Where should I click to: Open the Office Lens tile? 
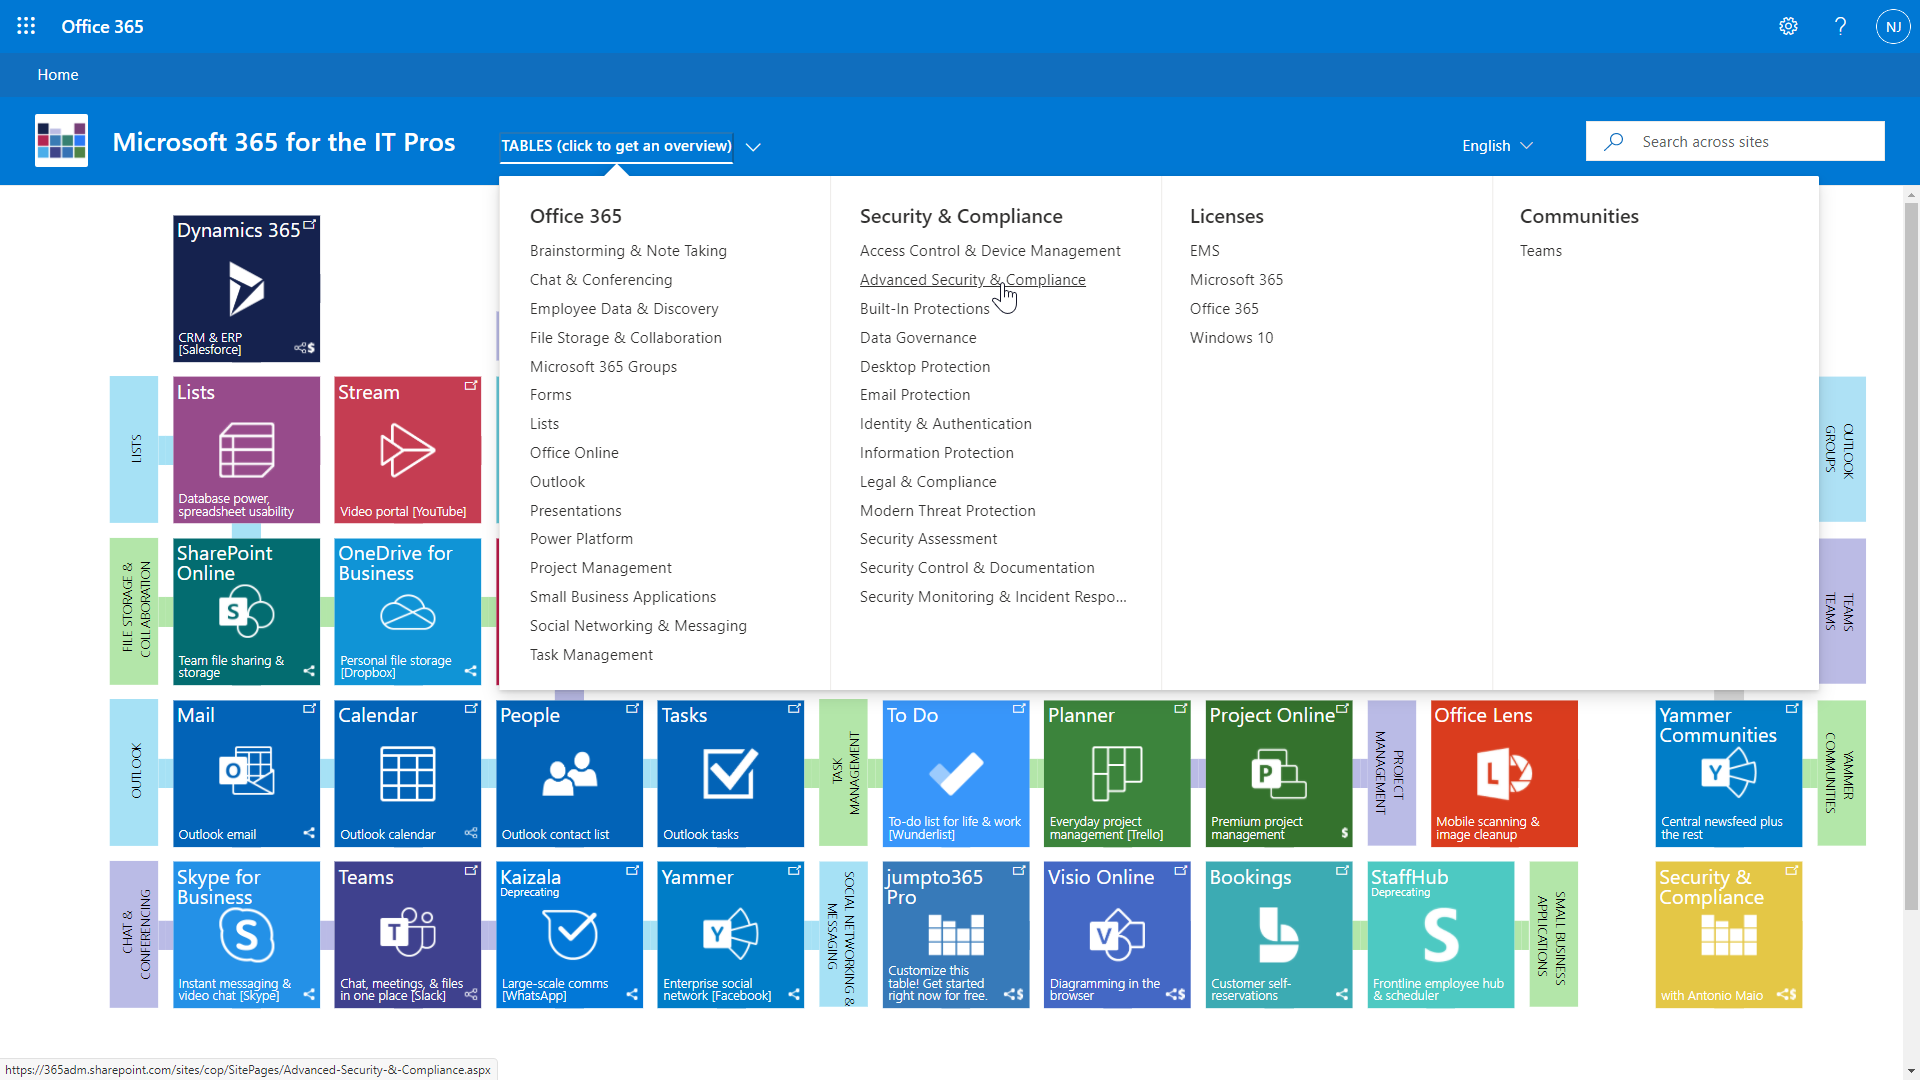tap(1504, 774)
